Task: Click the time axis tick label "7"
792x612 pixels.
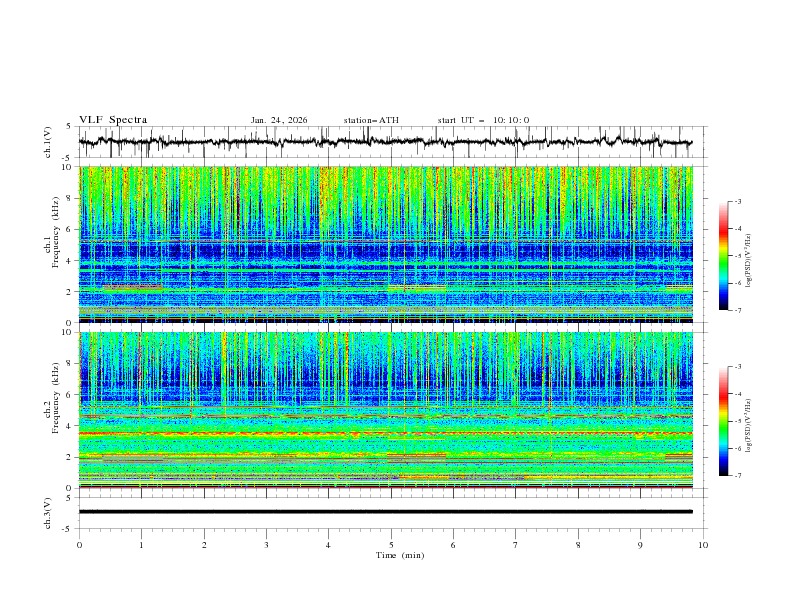Action: click(516, 545)
